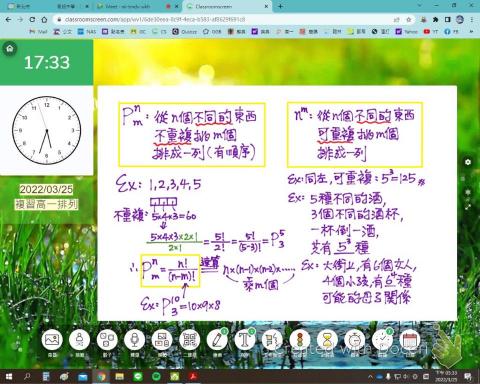Open the Text widget
Image resolution: width=480 pixels, height=384 pixels.
245,340
